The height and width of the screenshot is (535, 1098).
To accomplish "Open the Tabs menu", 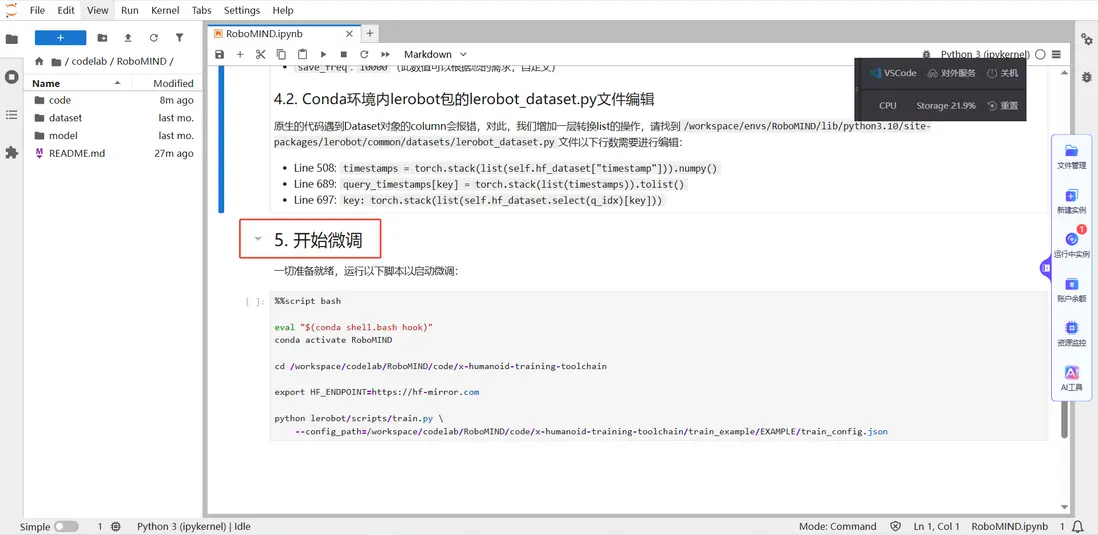I will [202, 11].
